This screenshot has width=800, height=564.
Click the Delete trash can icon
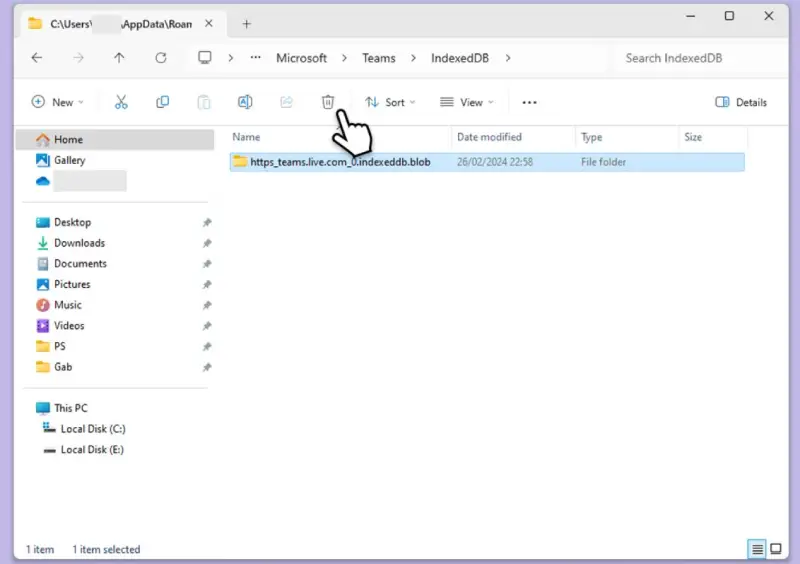pos(328,102)
